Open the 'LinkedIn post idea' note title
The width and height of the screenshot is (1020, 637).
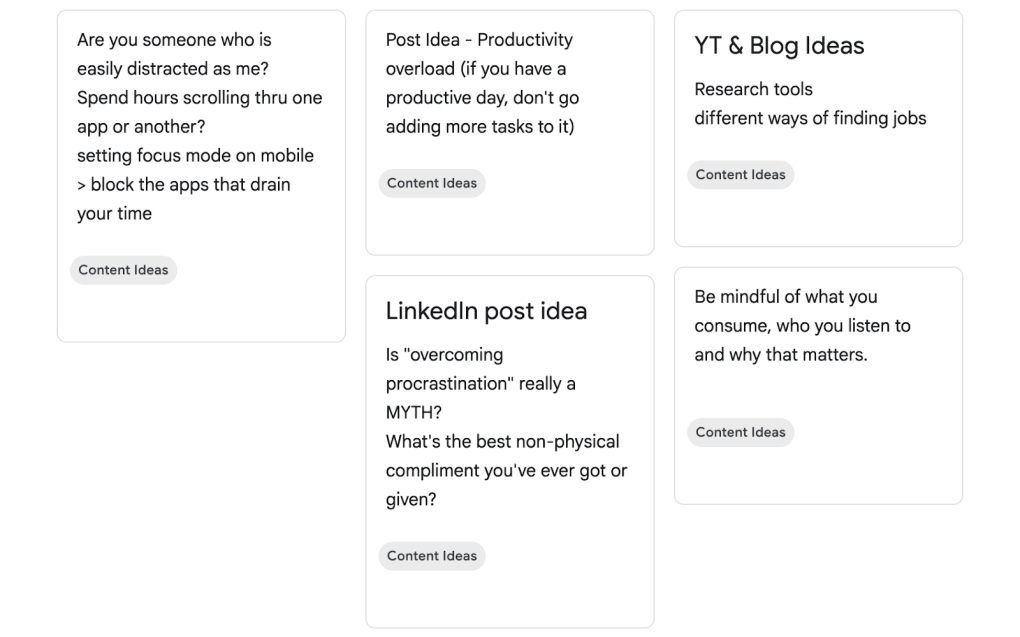click(x=486, y=311)
